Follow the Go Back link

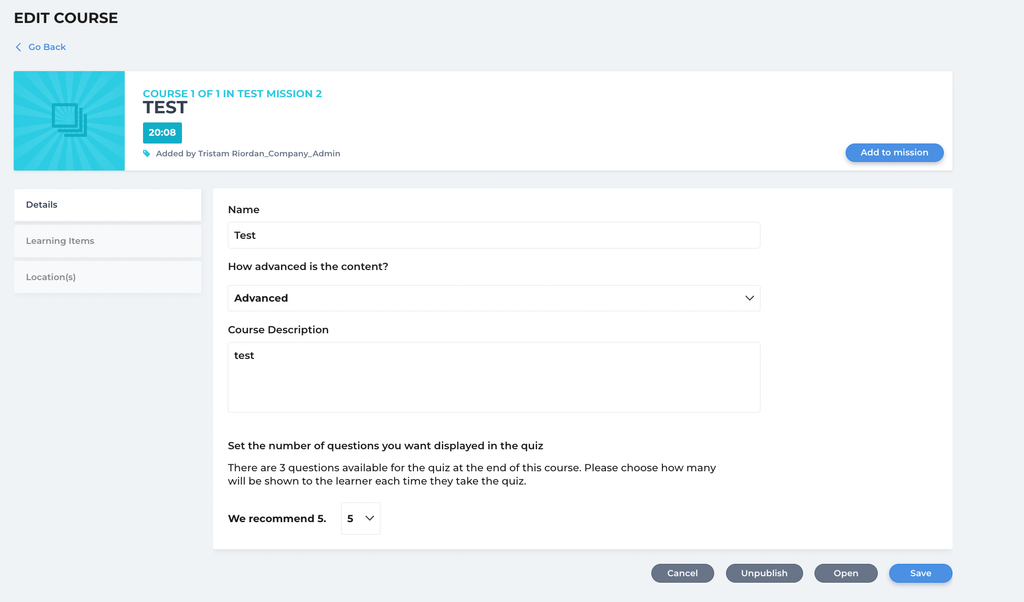[47, 47]
